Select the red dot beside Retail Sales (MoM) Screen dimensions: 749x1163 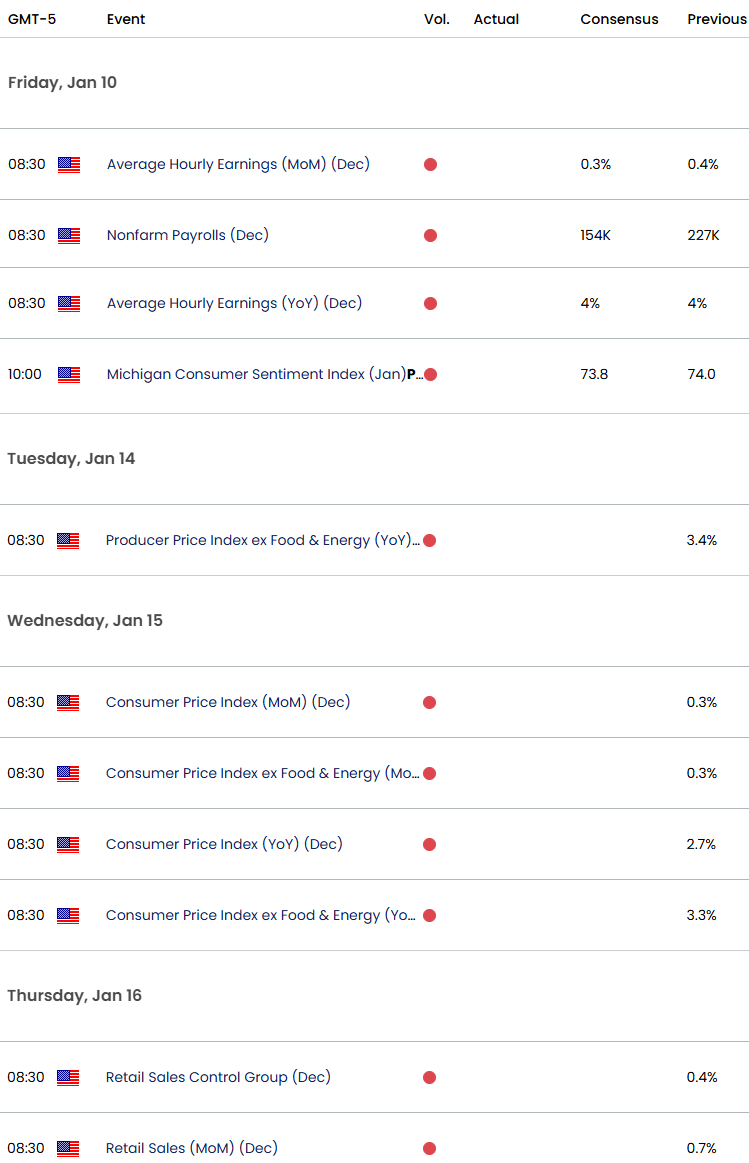[x=429, y=1148]
